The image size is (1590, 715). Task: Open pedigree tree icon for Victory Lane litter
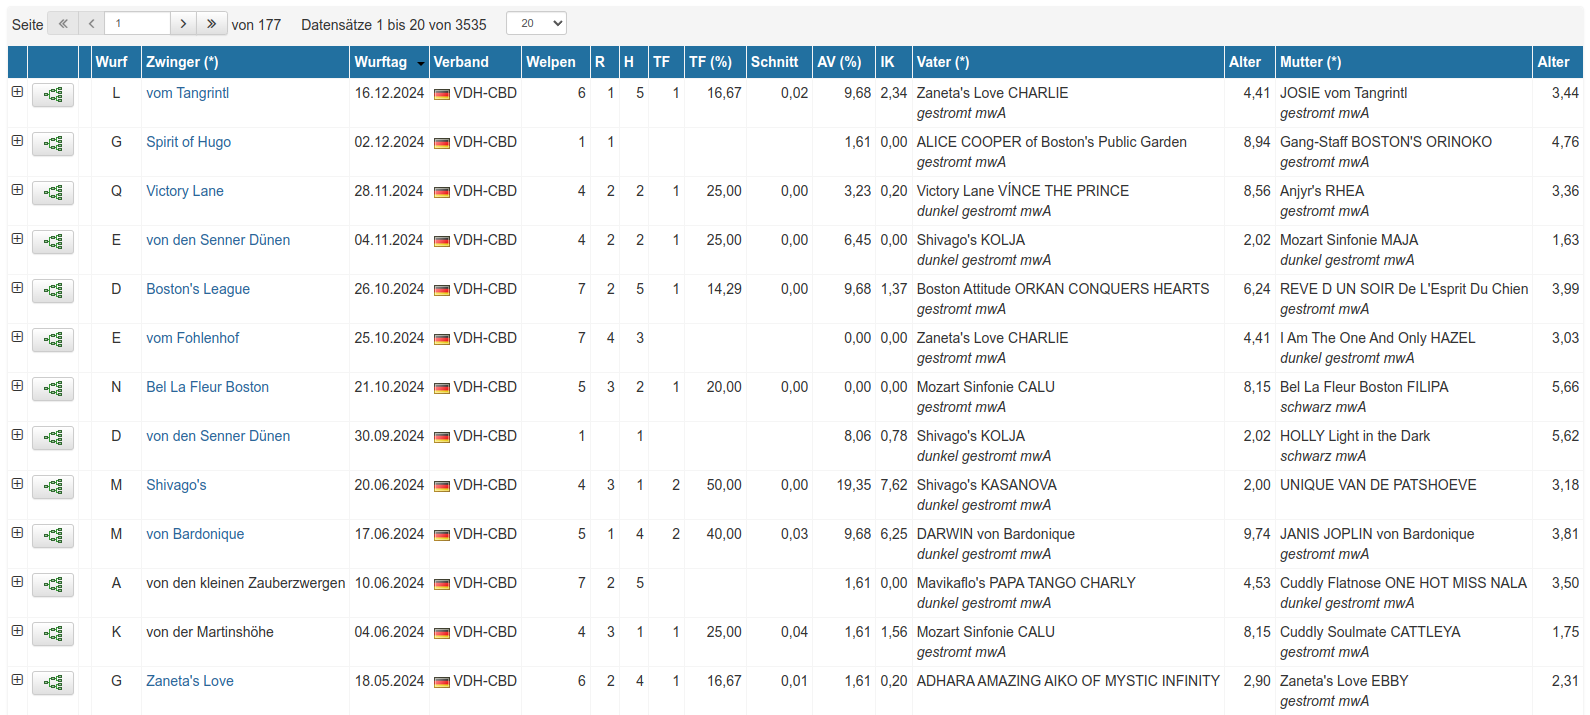53,193
